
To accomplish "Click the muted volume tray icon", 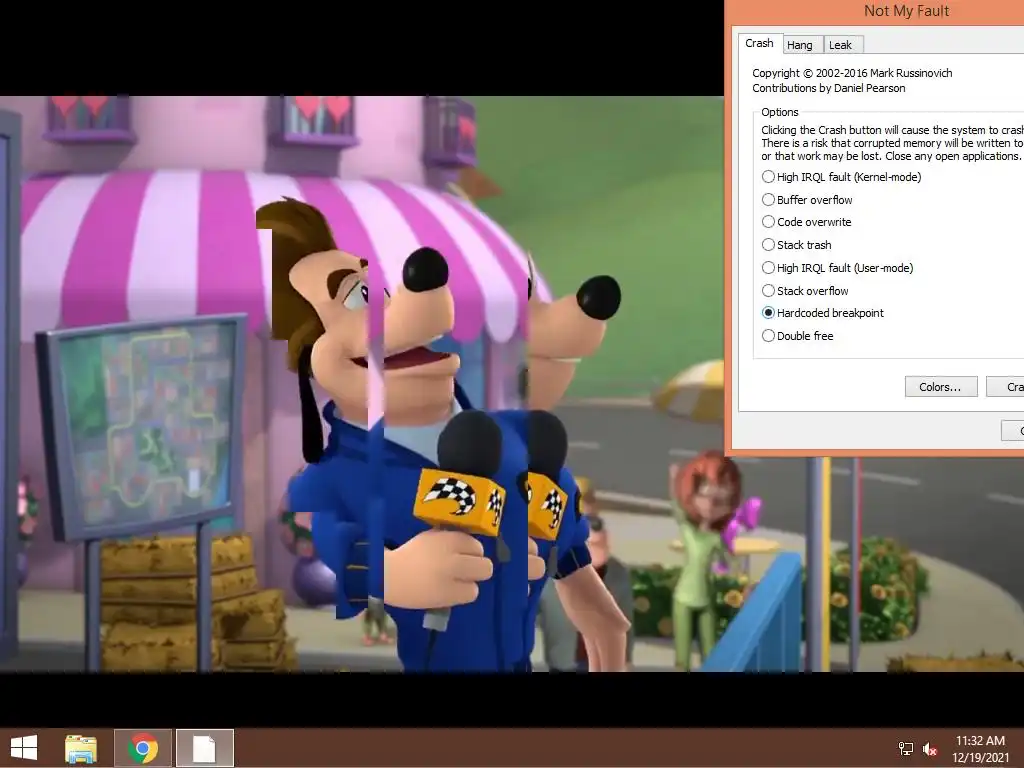I will pos(930,748).
